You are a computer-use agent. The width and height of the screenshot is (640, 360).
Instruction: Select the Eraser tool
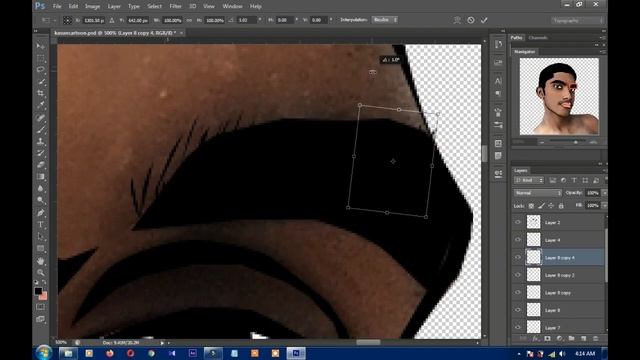(x=40, y=165)
